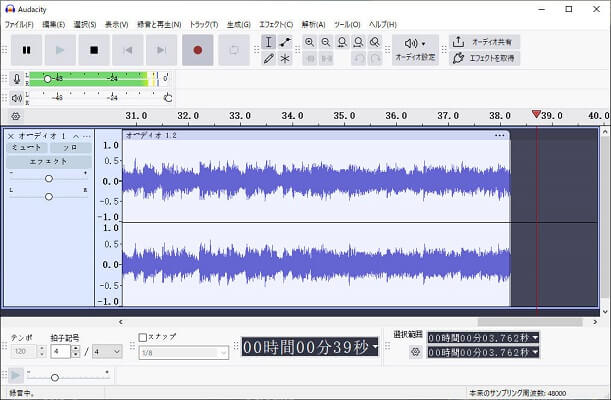Open selection end time format dropdown

535,352
